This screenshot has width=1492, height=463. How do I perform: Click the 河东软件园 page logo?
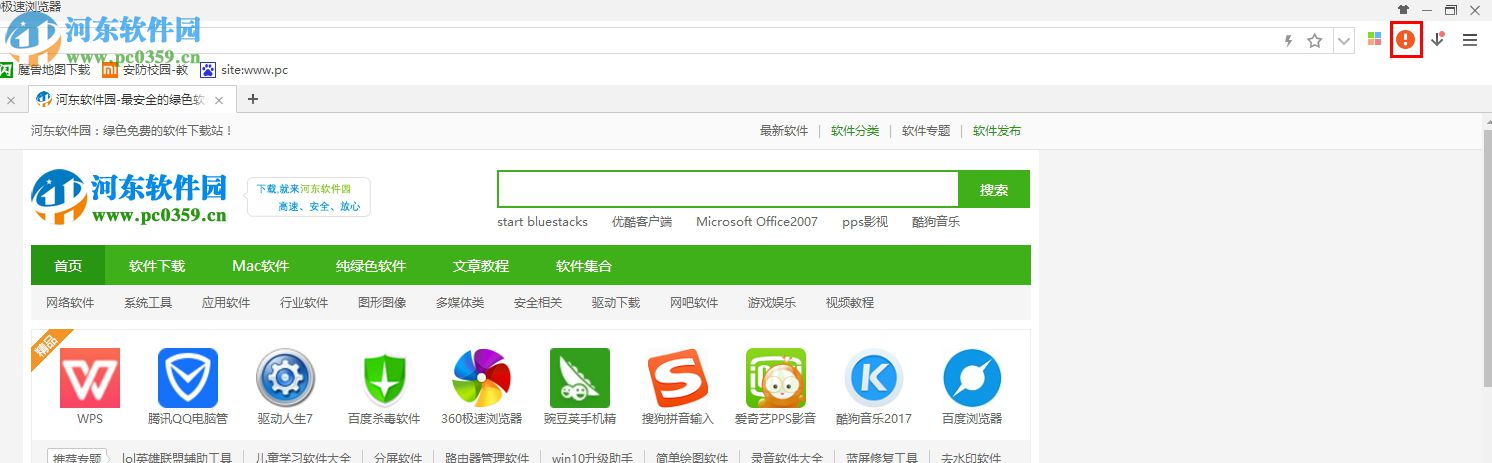pyautogui.click(x=130, y=196)
